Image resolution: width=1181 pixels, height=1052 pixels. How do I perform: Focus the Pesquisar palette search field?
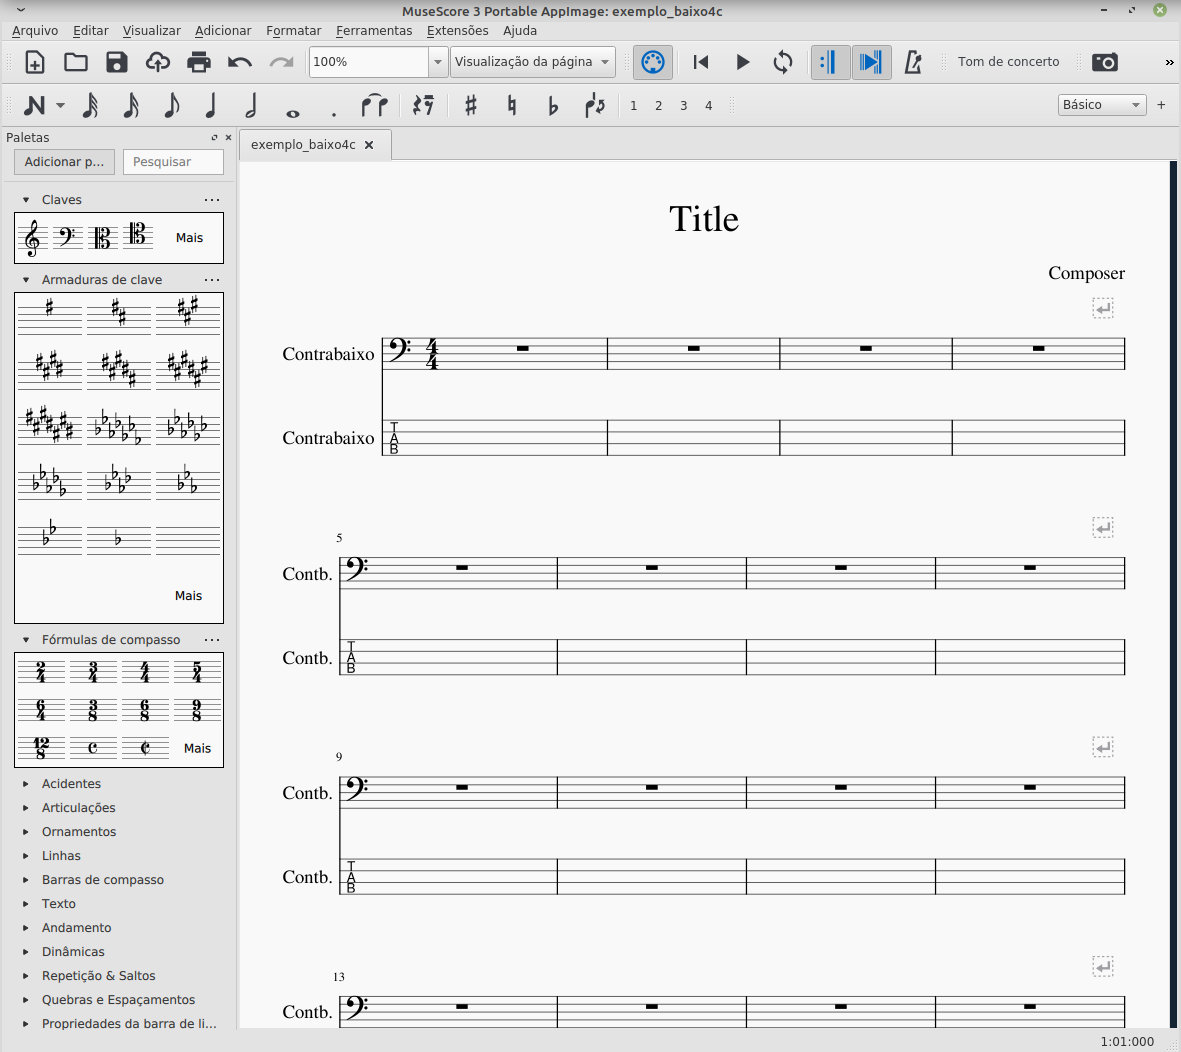(173, 161)
